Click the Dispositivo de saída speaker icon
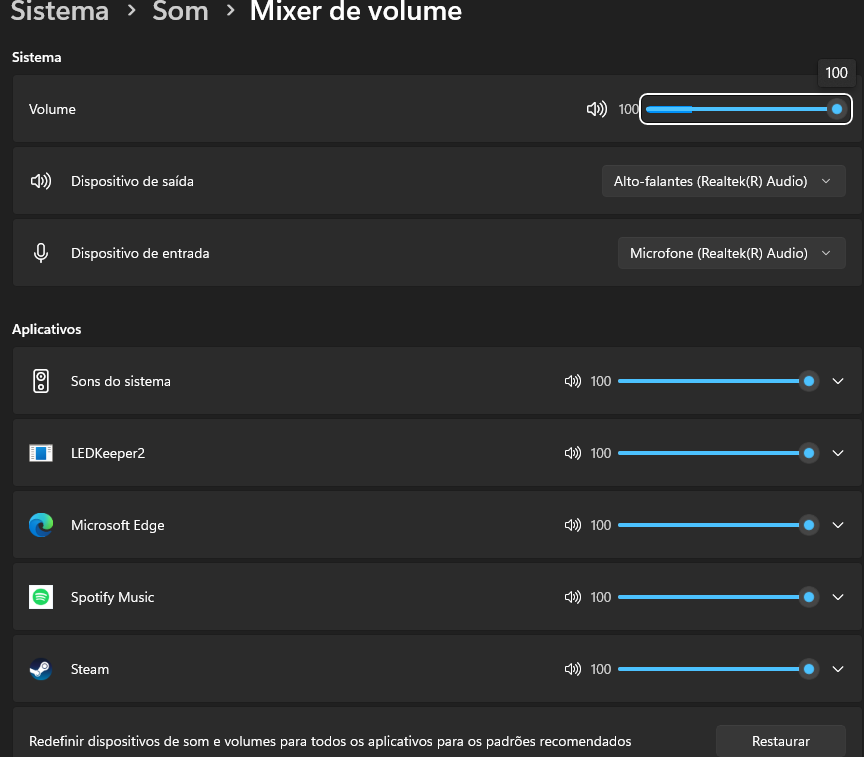This screenshot has width=864, height=757. click(x=41, y=181)
